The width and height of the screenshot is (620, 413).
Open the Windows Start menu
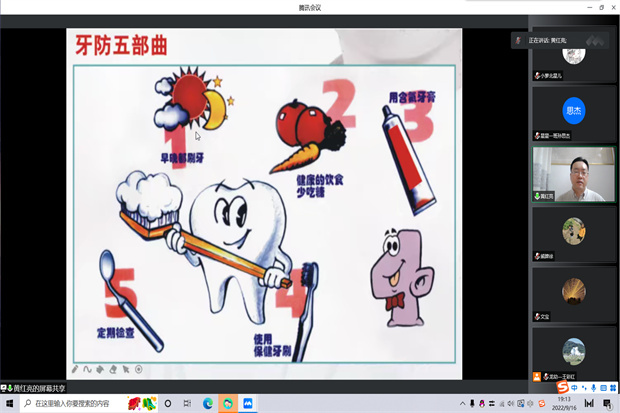coord(9,404)
